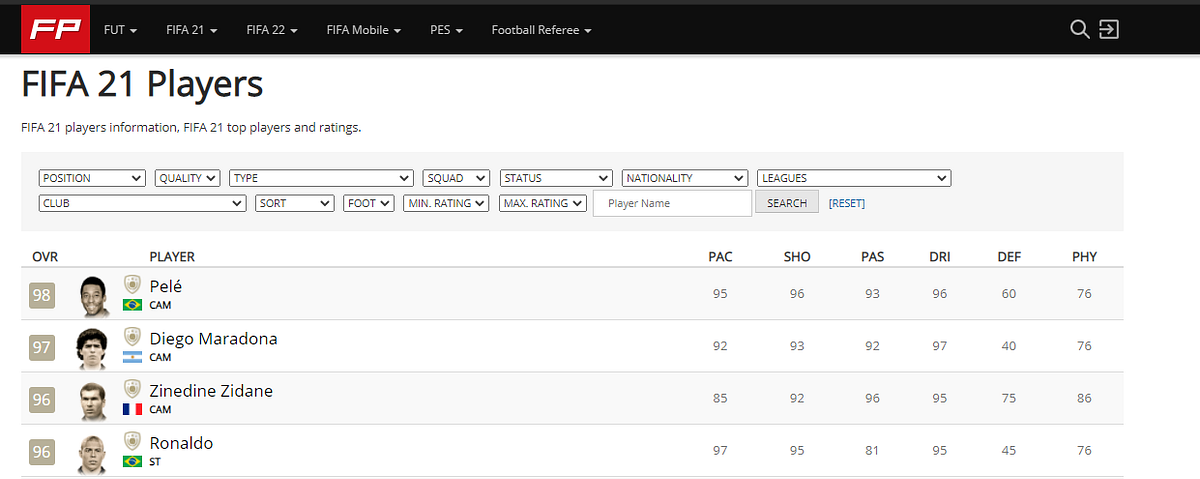Viewport: 1200px width, 479px height.
Task: Click the PAS column header
Action: pos(872,257)
